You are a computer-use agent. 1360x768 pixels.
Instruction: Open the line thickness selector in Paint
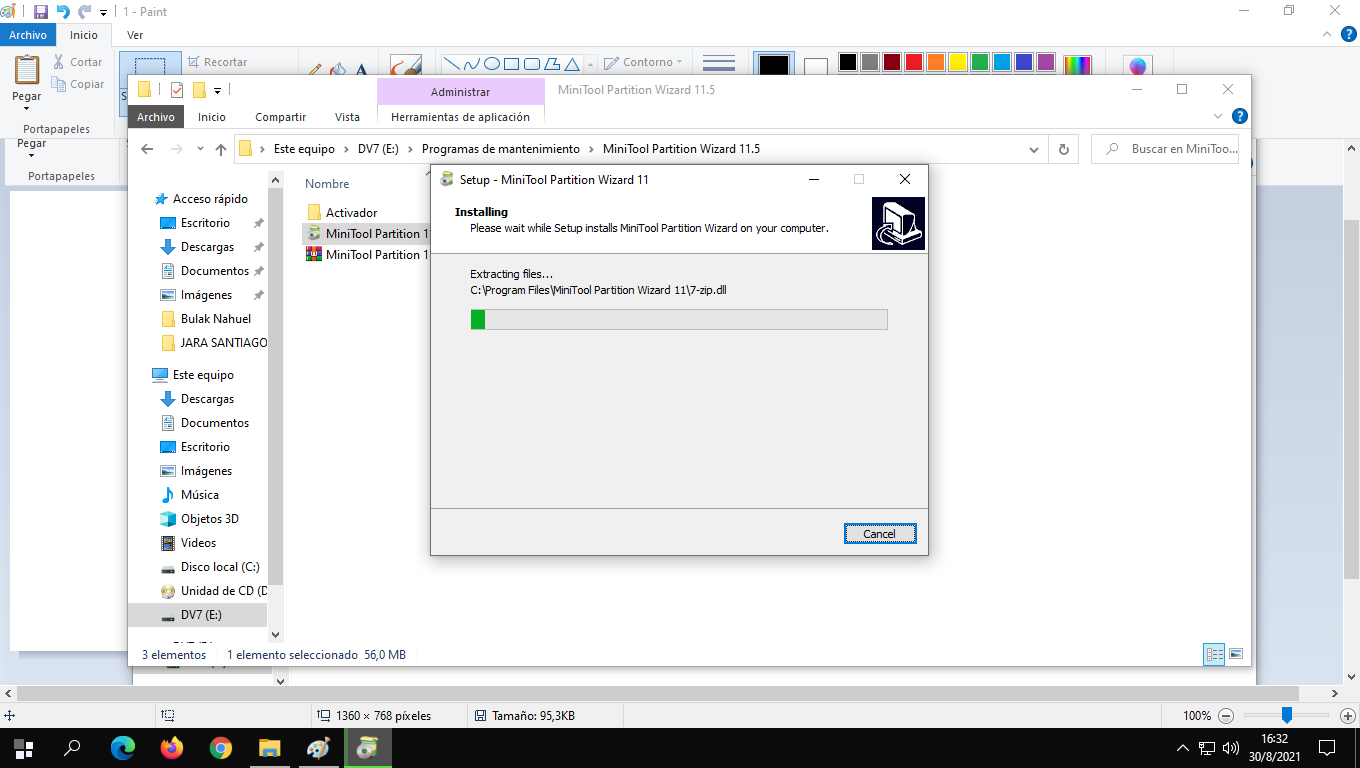[x=719, y=64]
